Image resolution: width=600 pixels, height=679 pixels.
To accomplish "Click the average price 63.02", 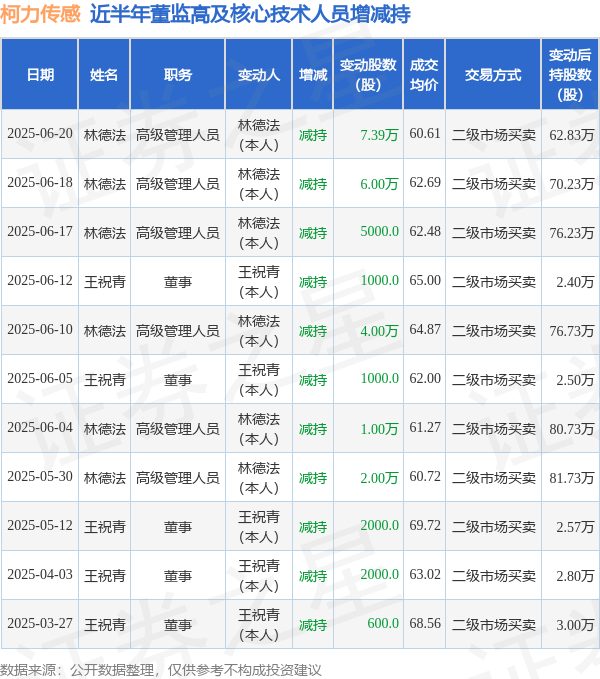I will pyautogui.click(x=425, y=574).
